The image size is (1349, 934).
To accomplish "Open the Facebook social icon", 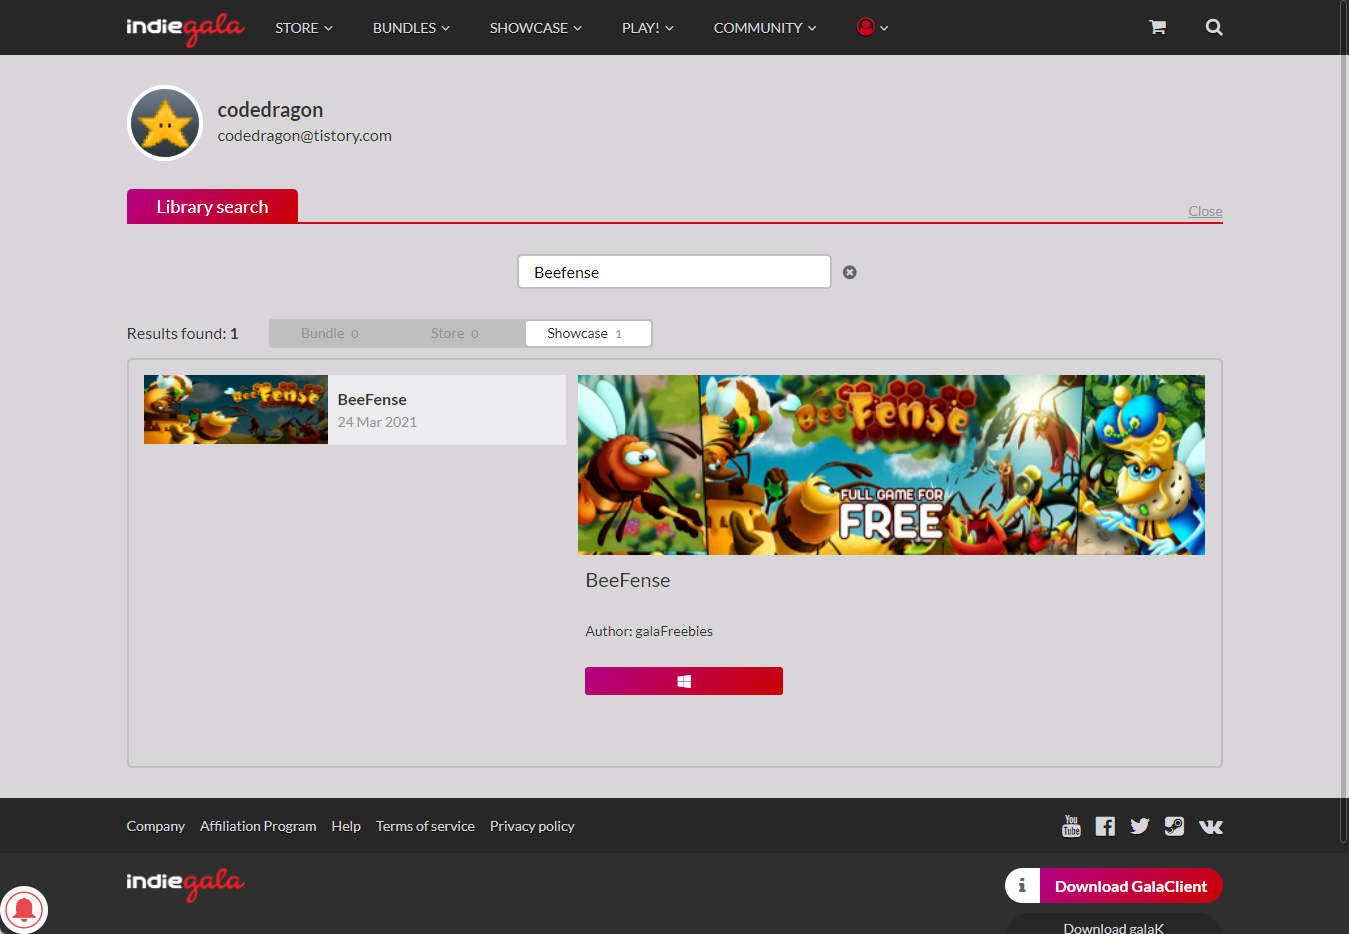I will (1105, 826).
